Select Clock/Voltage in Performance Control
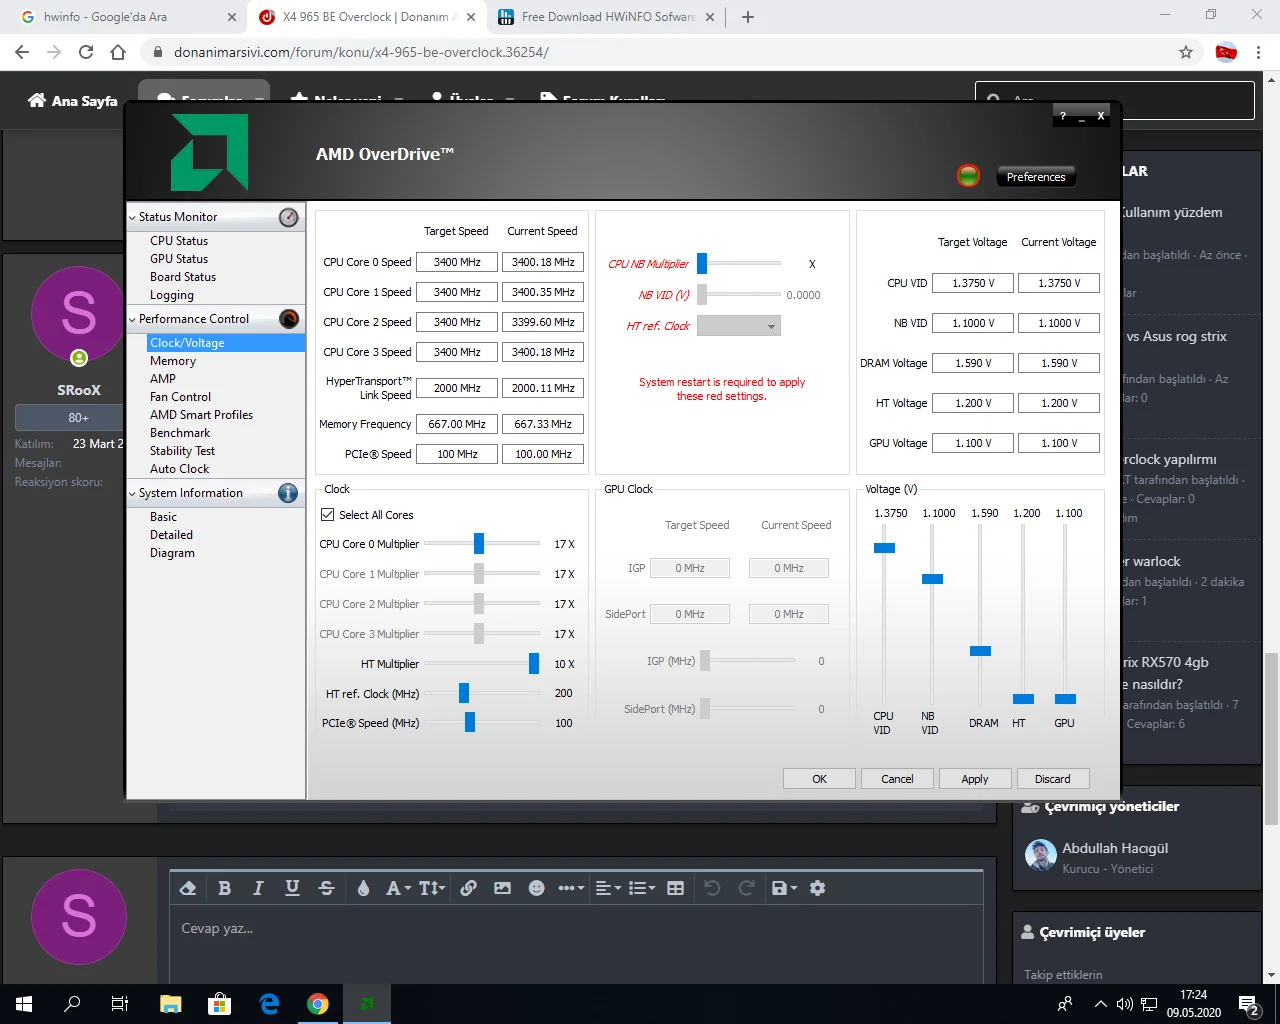The width and height of the screenshot is (1280, 1024). pyautogui.click(x=226, y=343)
